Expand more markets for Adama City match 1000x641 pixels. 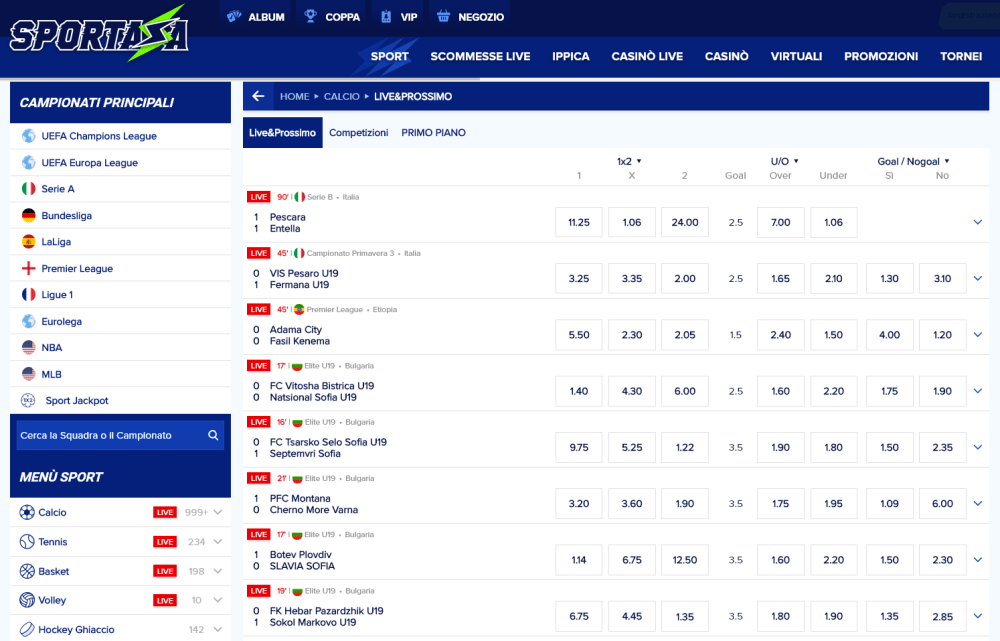tap(978, 334)
